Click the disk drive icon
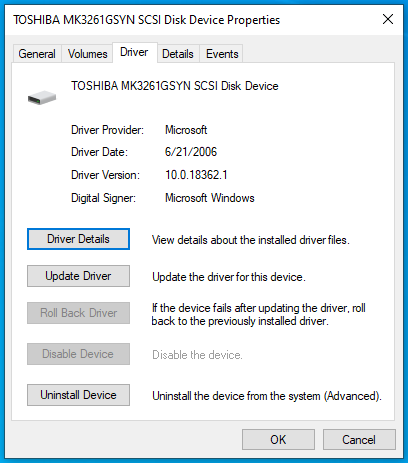 pos(42,98)
